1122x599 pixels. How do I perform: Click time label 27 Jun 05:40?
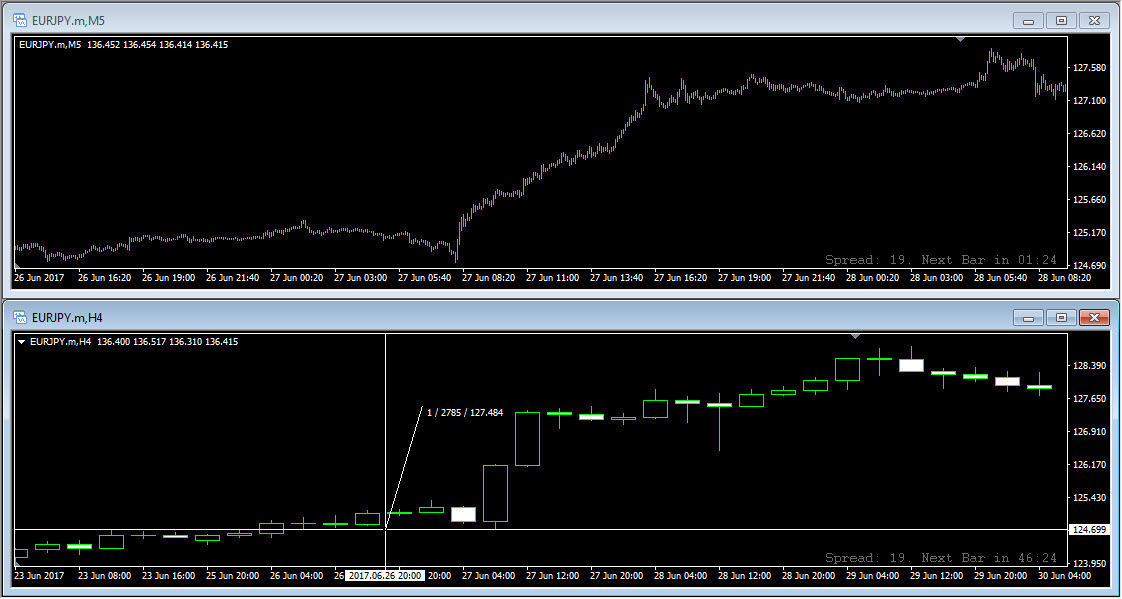pos(424,278)
